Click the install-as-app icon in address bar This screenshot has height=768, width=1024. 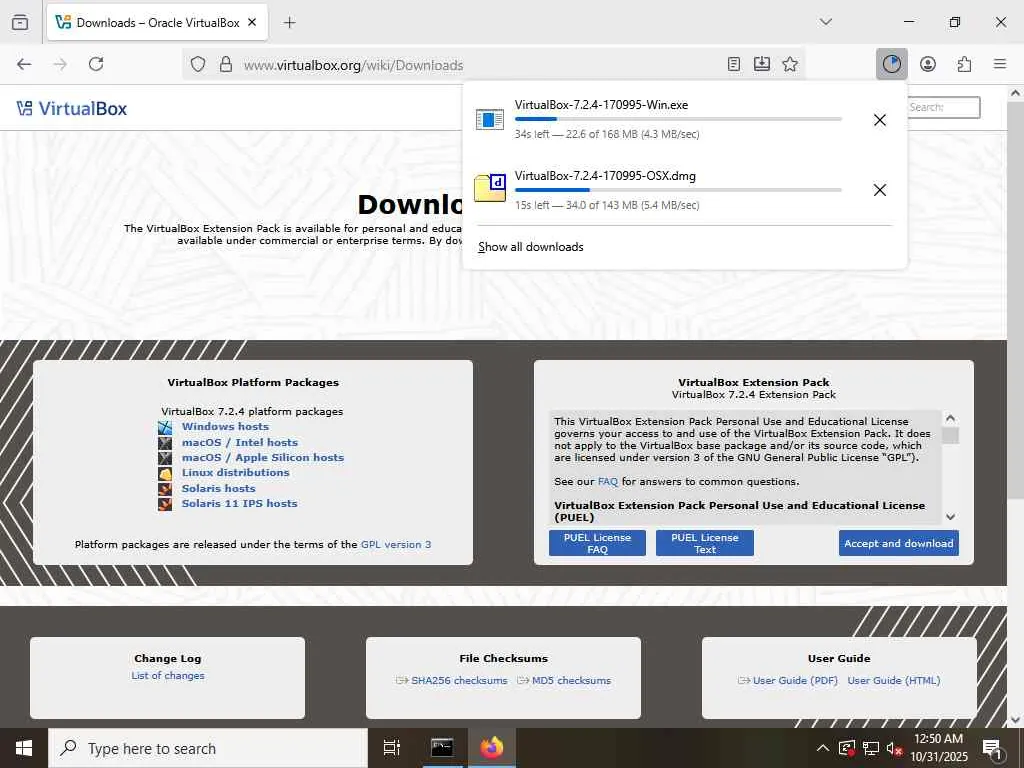[761, 64]
